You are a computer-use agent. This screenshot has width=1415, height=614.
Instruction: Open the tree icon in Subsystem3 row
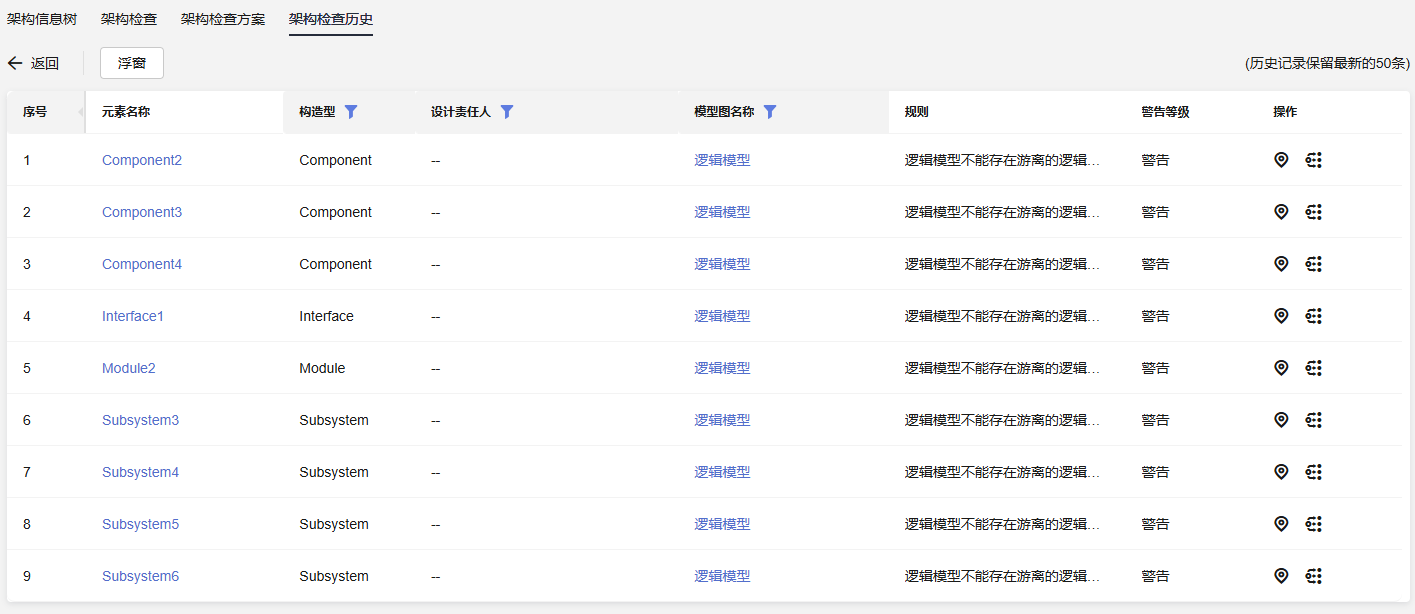coord(1314,420)
